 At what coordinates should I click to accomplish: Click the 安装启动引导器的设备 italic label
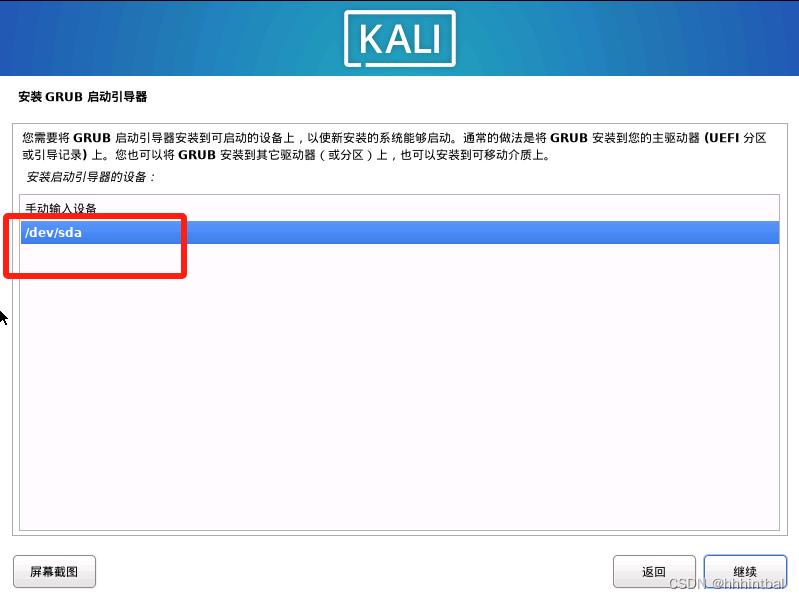click(90, 177)
